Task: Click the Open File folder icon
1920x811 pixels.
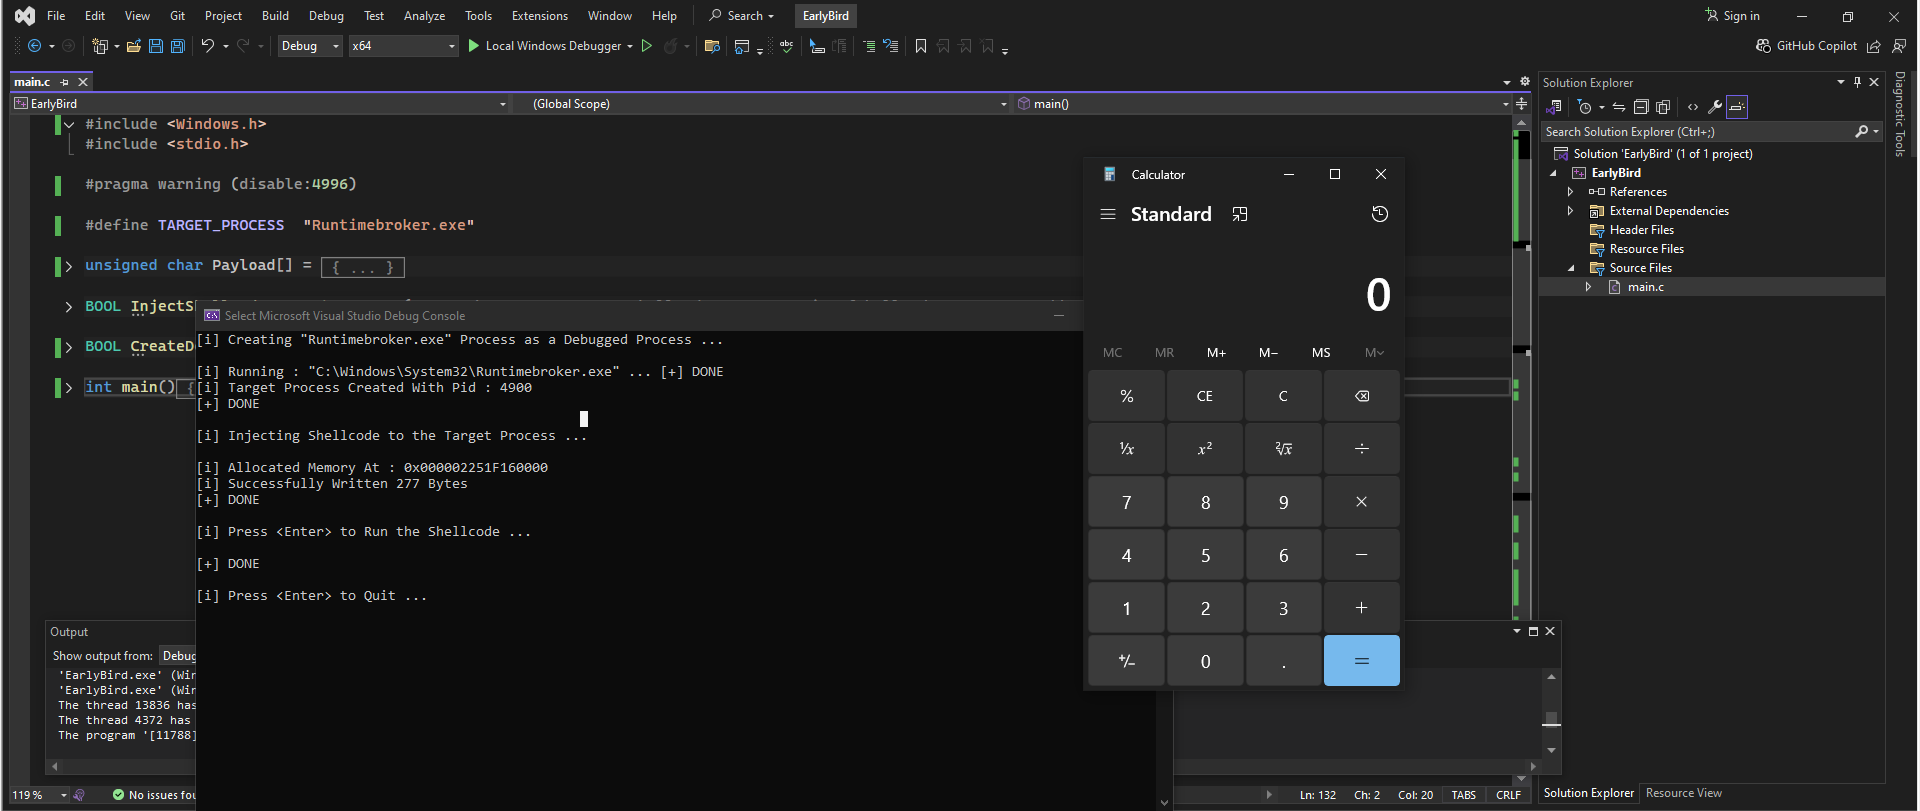Action: click(x=133, y=46)
